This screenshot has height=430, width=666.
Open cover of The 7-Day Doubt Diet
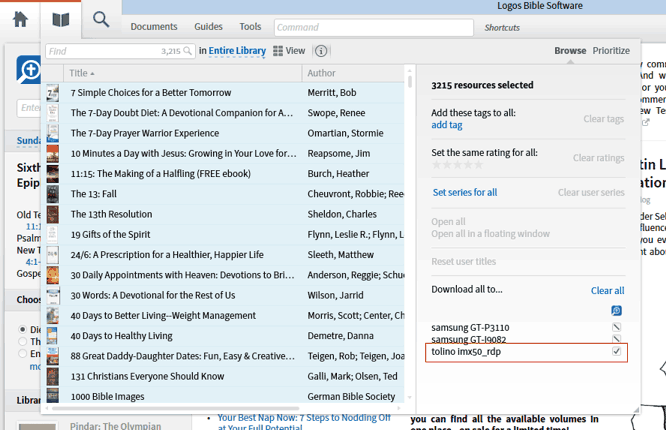tap(53, 113)
